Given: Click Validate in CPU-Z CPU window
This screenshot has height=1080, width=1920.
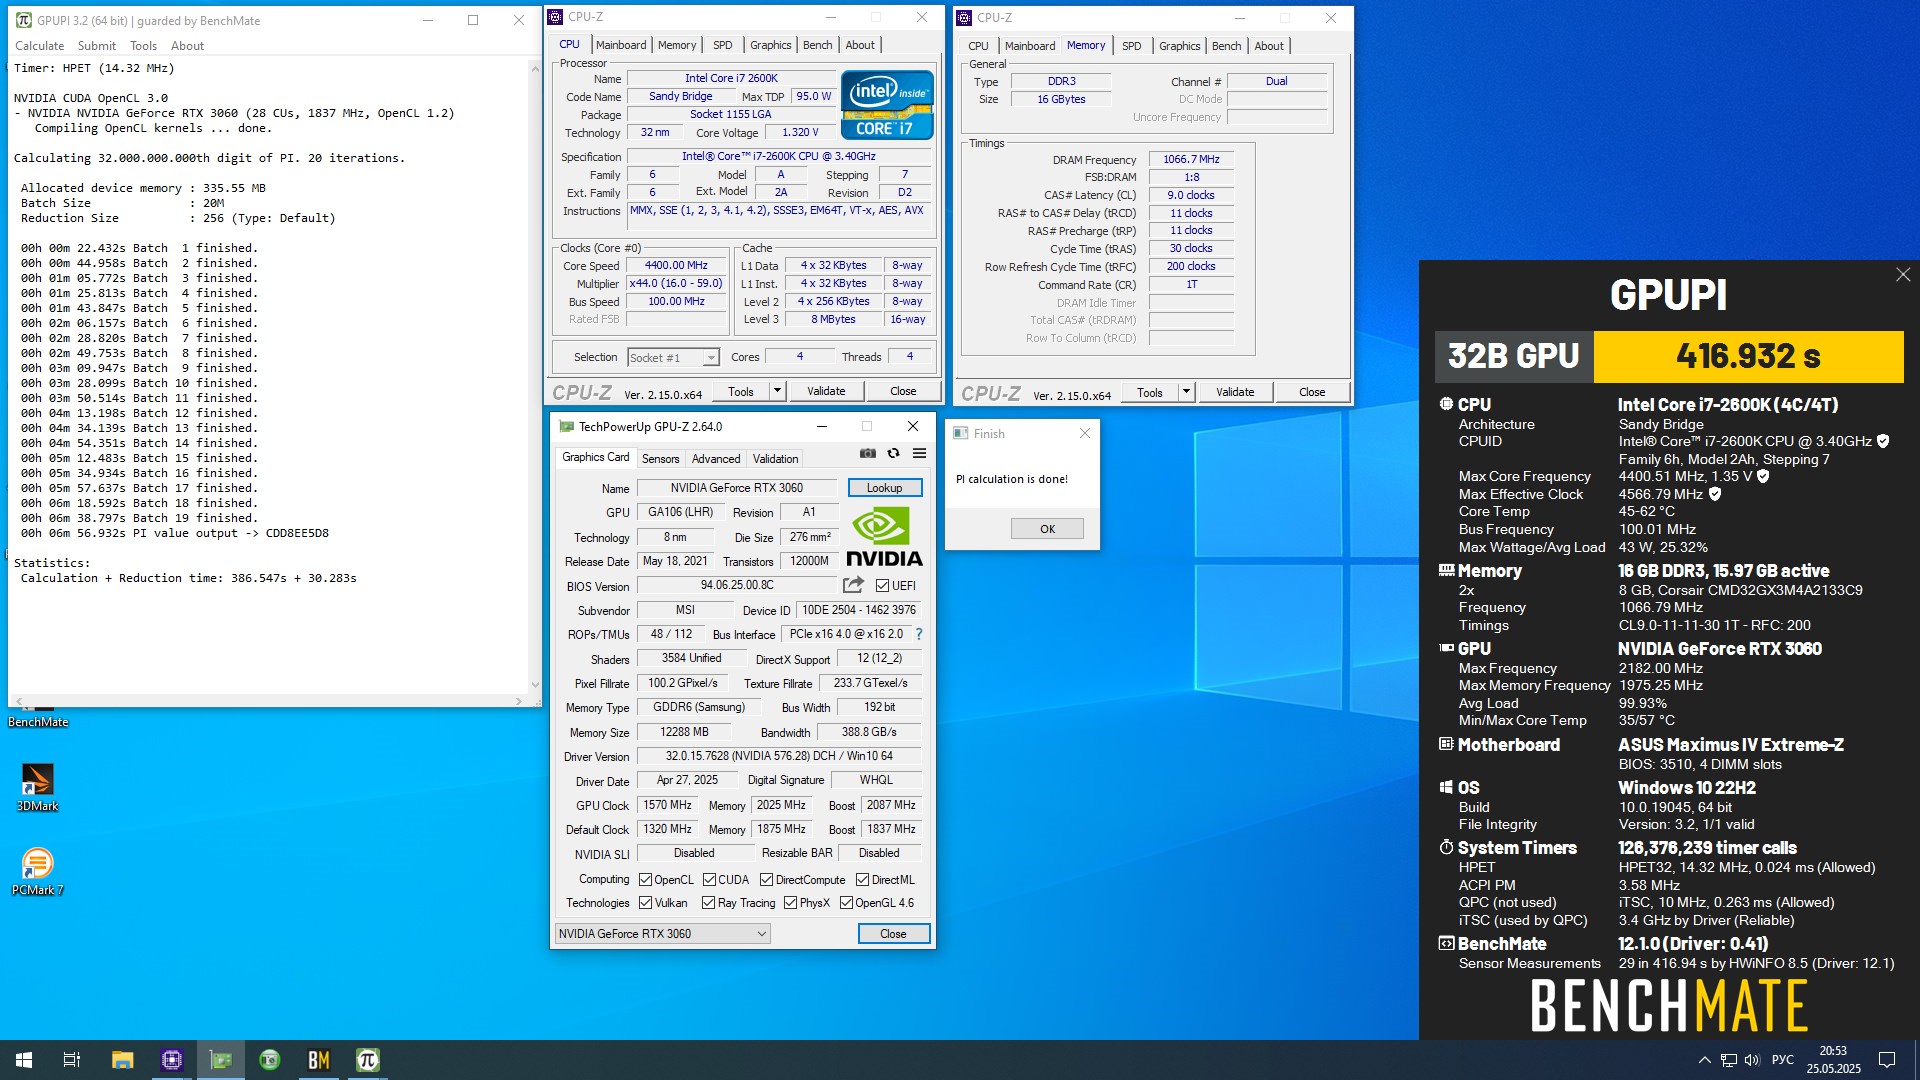Looking at the screenshot, I should pos(826,391).
